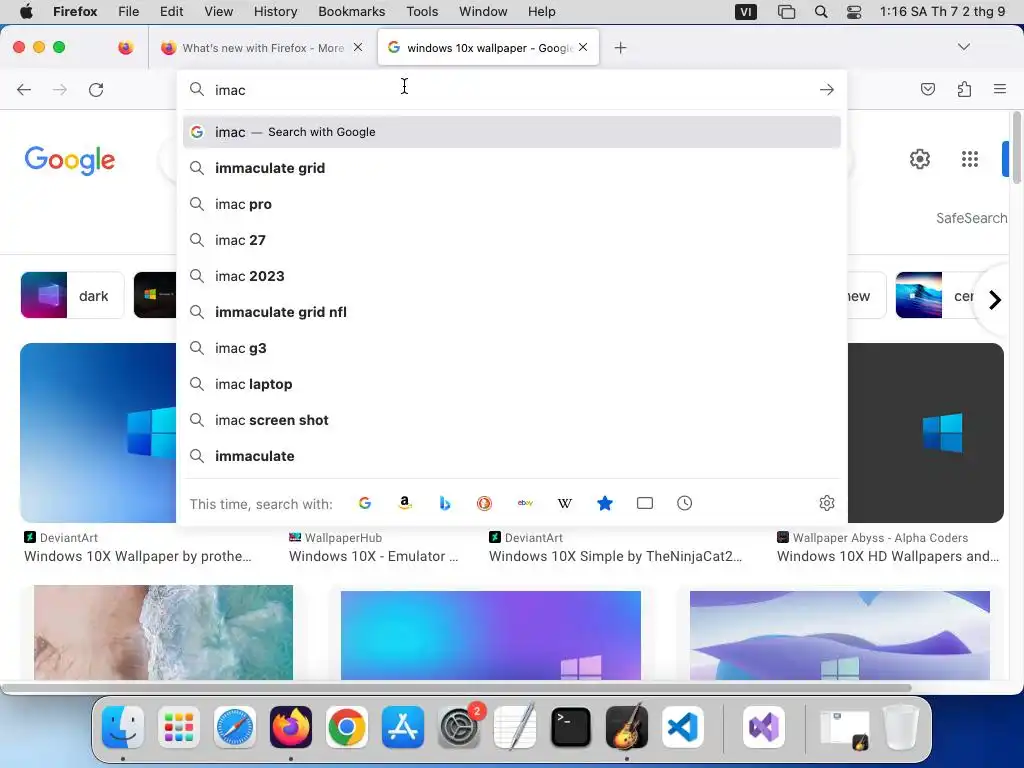Open a new tab with the plus button
Viewport: 1024px width, 768px height.
(x=620, y=48)
